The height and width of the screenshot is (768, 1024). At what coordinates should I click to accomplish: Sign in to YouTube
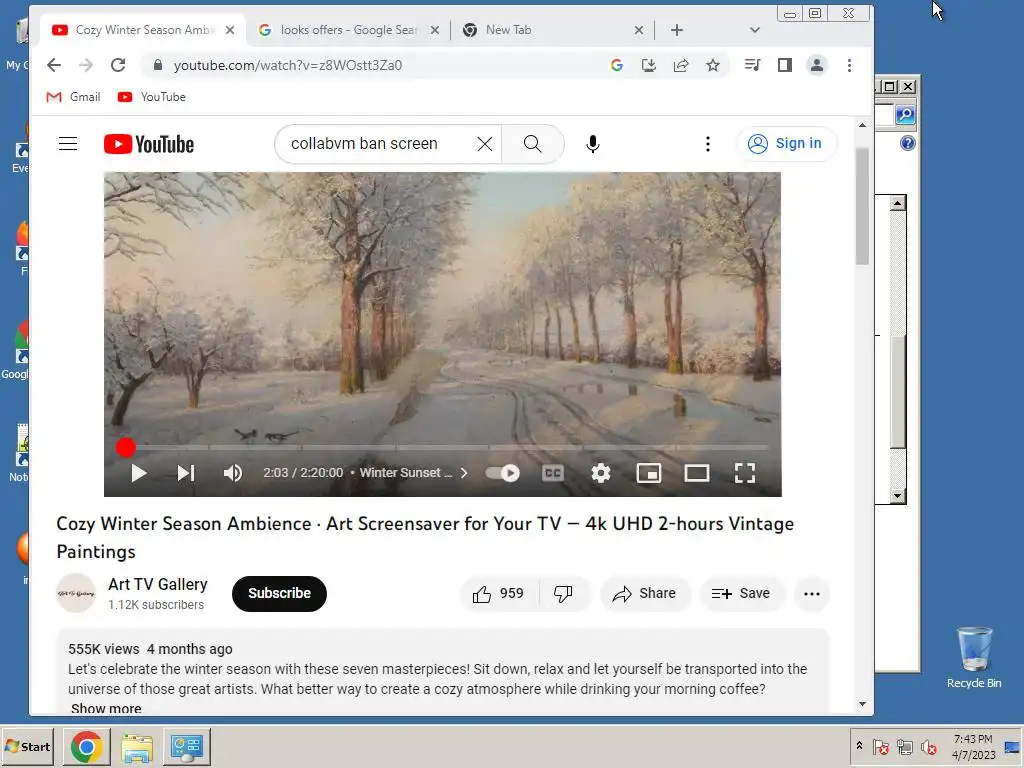(786, 144)
